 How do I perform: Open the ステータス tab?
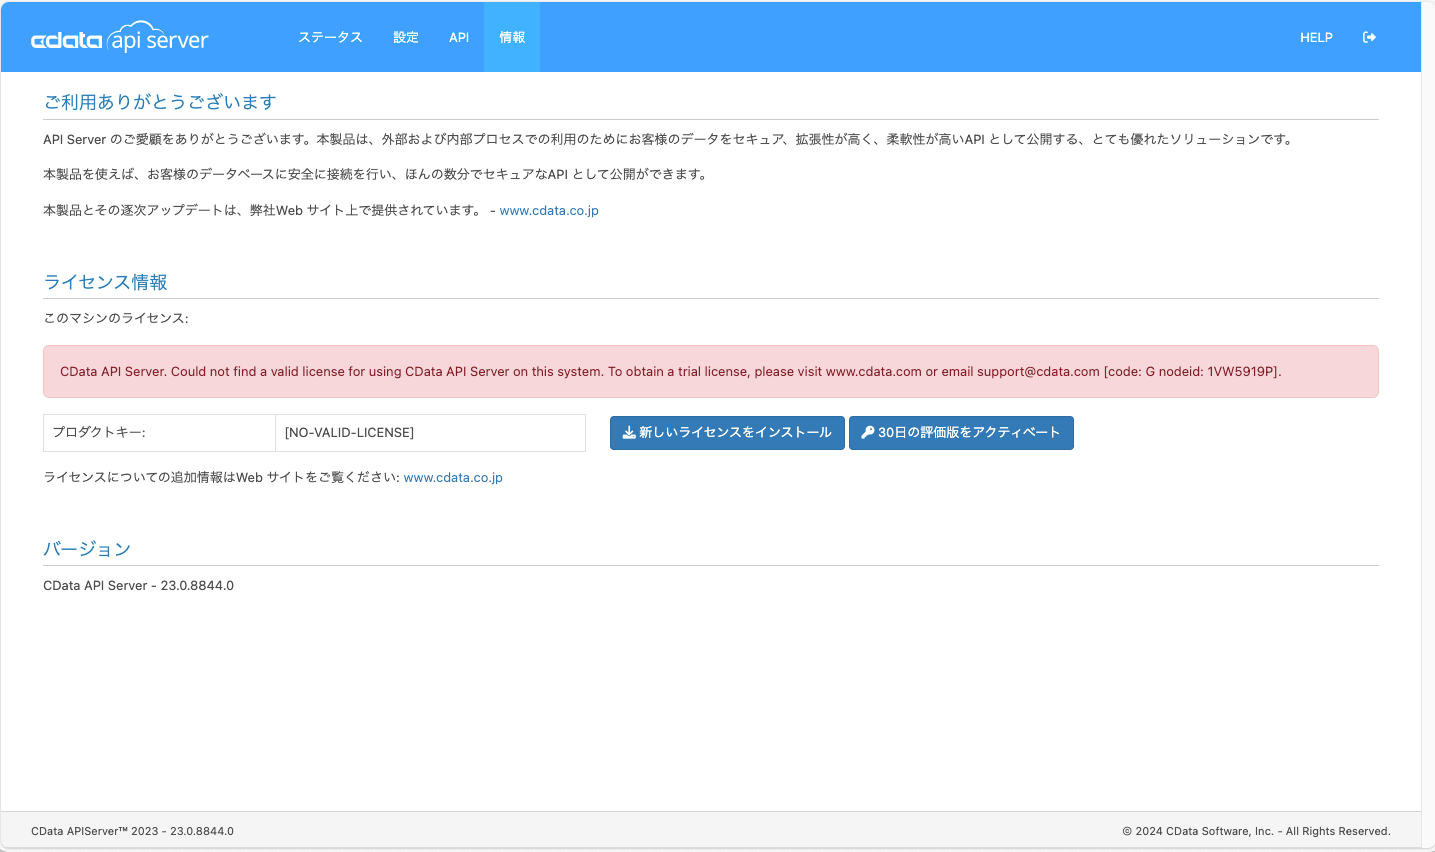[330, 37]
